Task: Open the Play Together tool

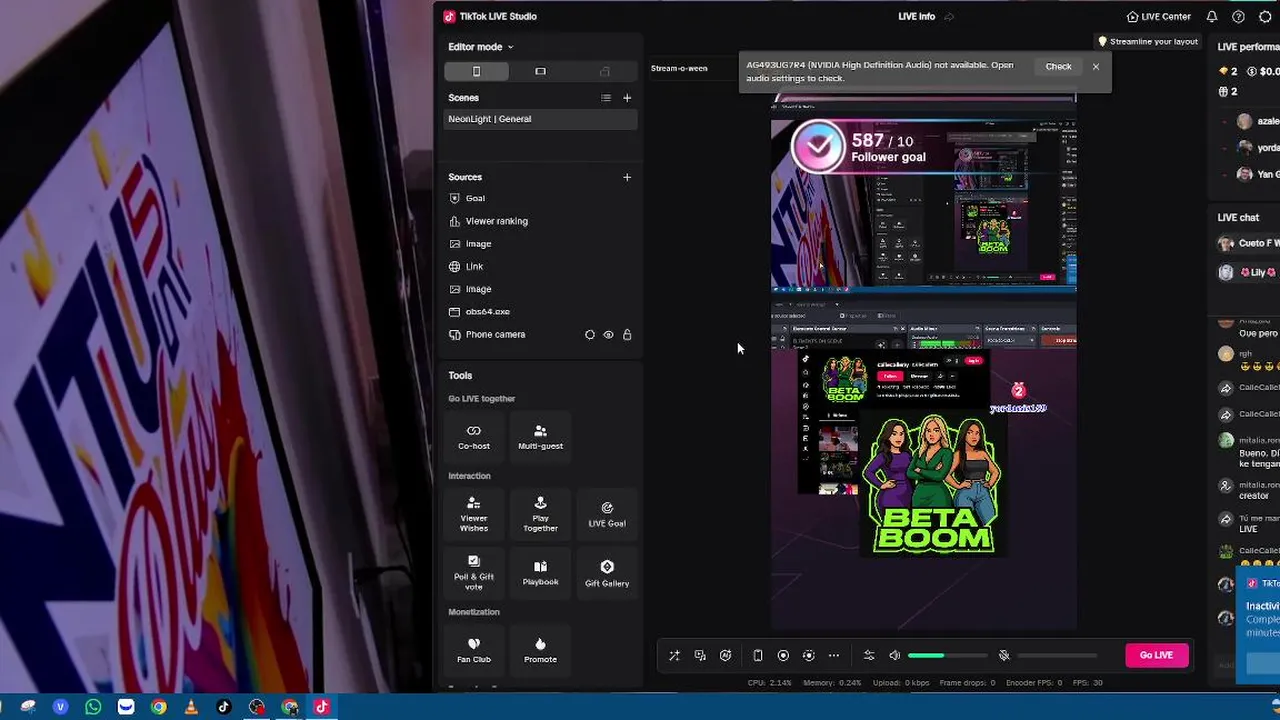Action: click(540, 514)
